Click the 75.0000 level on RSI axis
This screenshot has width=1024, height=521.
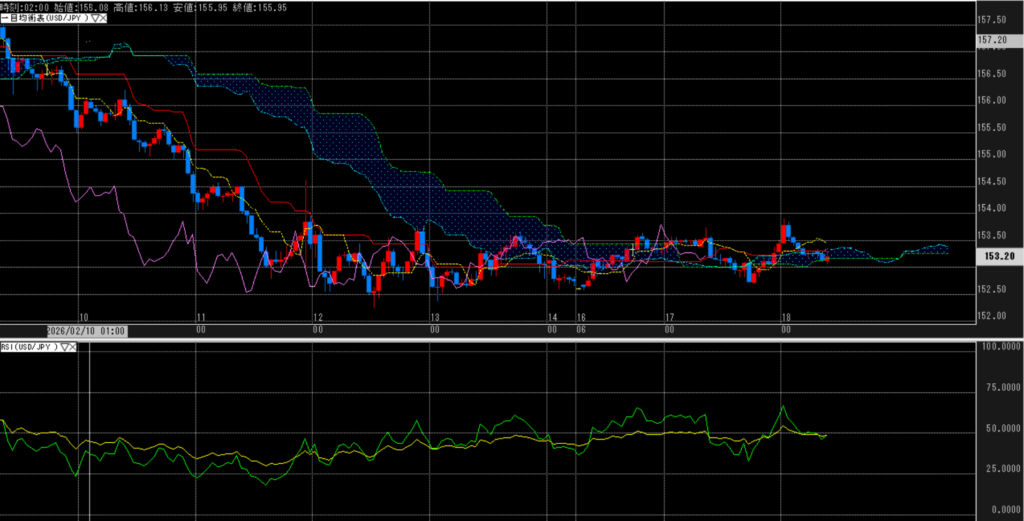(x=996, y=387)
